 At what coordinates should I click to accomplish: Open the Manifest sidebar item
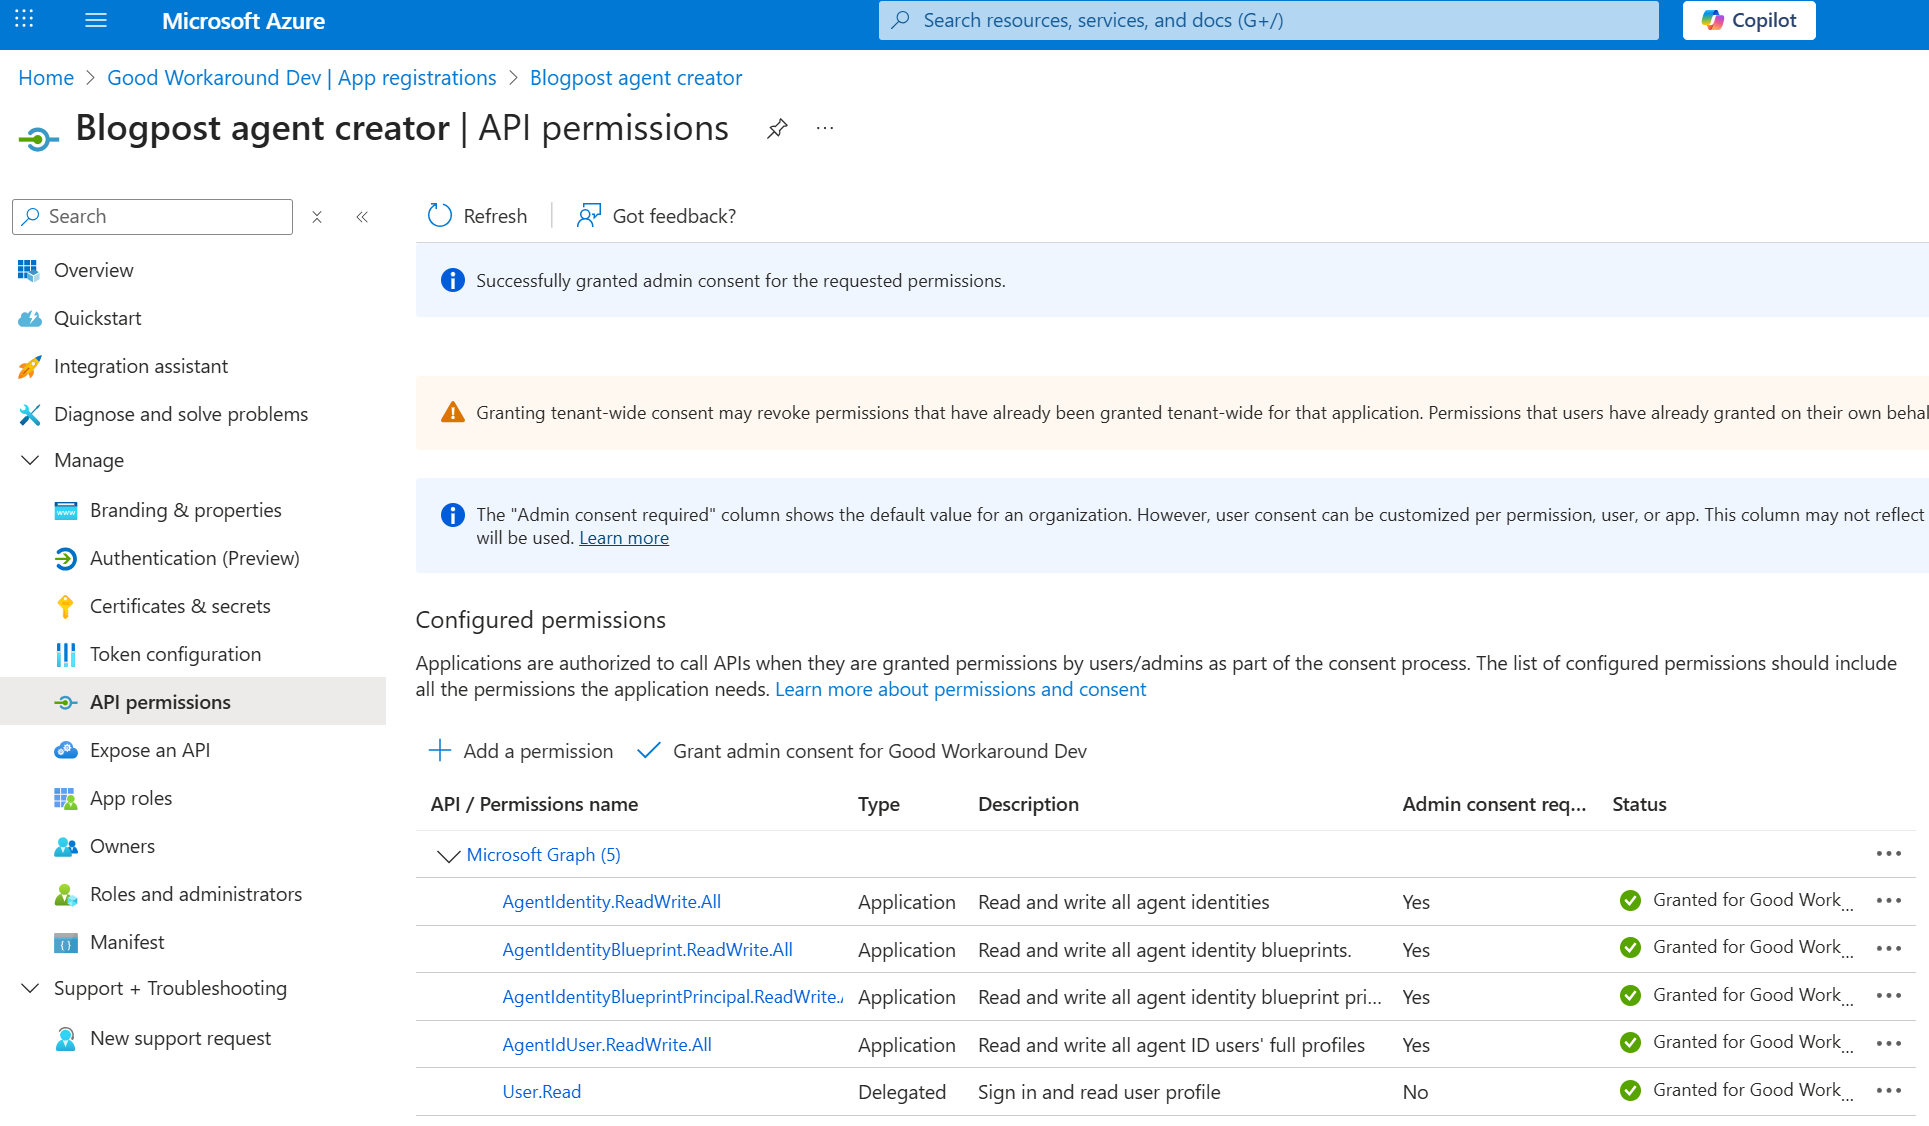point(127,942)
